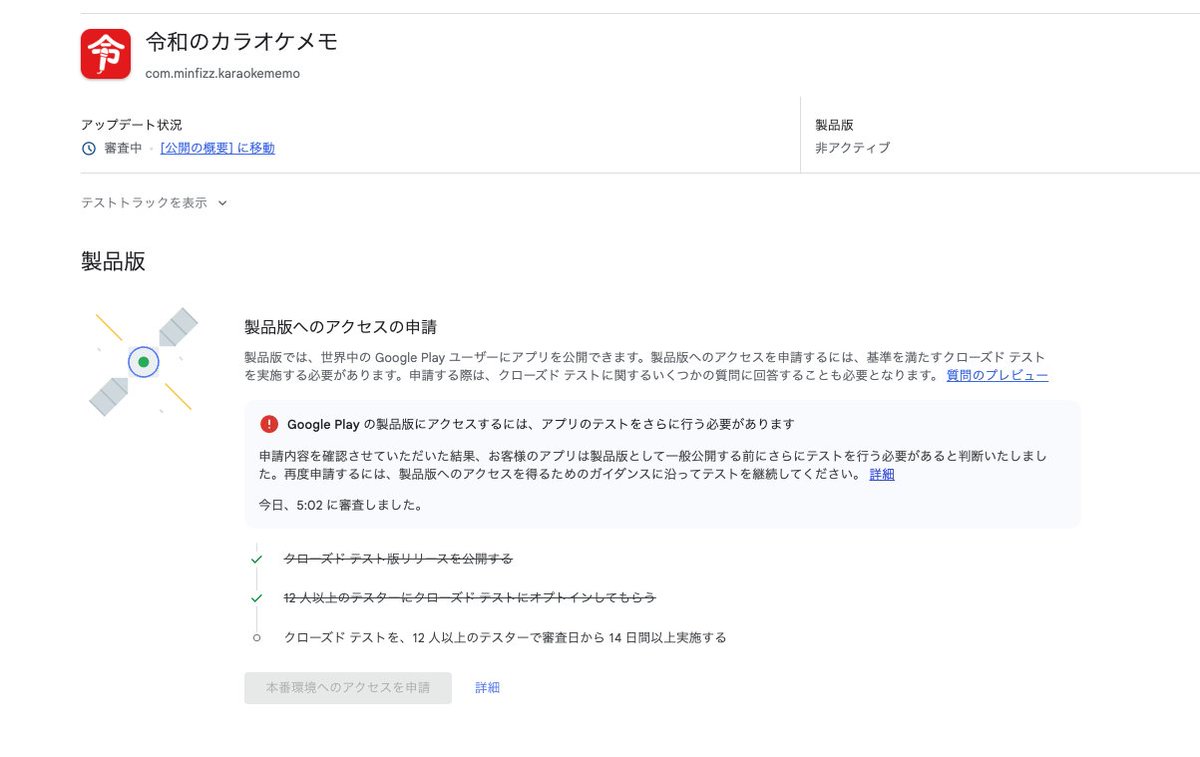1200x757 pixels.
Task: Open the [公開の概要] に移動 link
Action: [x=217, y=148]
